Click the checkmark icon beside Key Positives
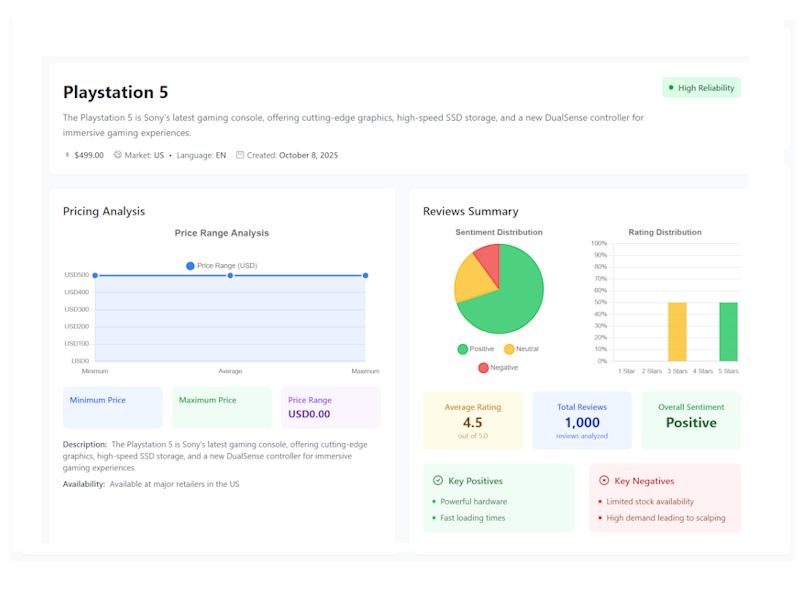The width and height of the screenshot is (800, 600). 437,481
